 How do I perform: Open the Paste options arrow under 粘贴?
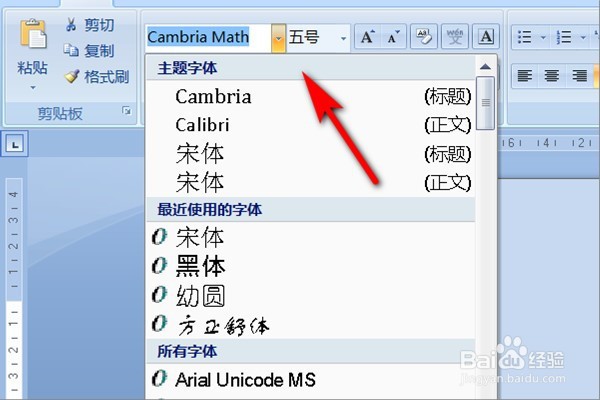click(x=33, y=88)
